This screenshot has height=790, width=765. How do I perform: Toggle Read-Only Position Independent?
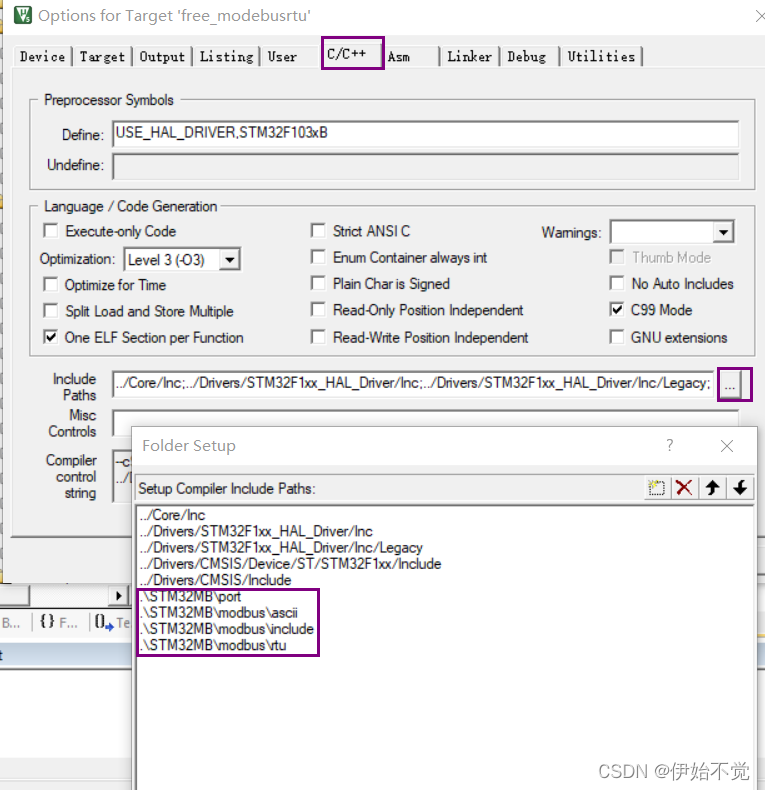click(x=318, y=309)
